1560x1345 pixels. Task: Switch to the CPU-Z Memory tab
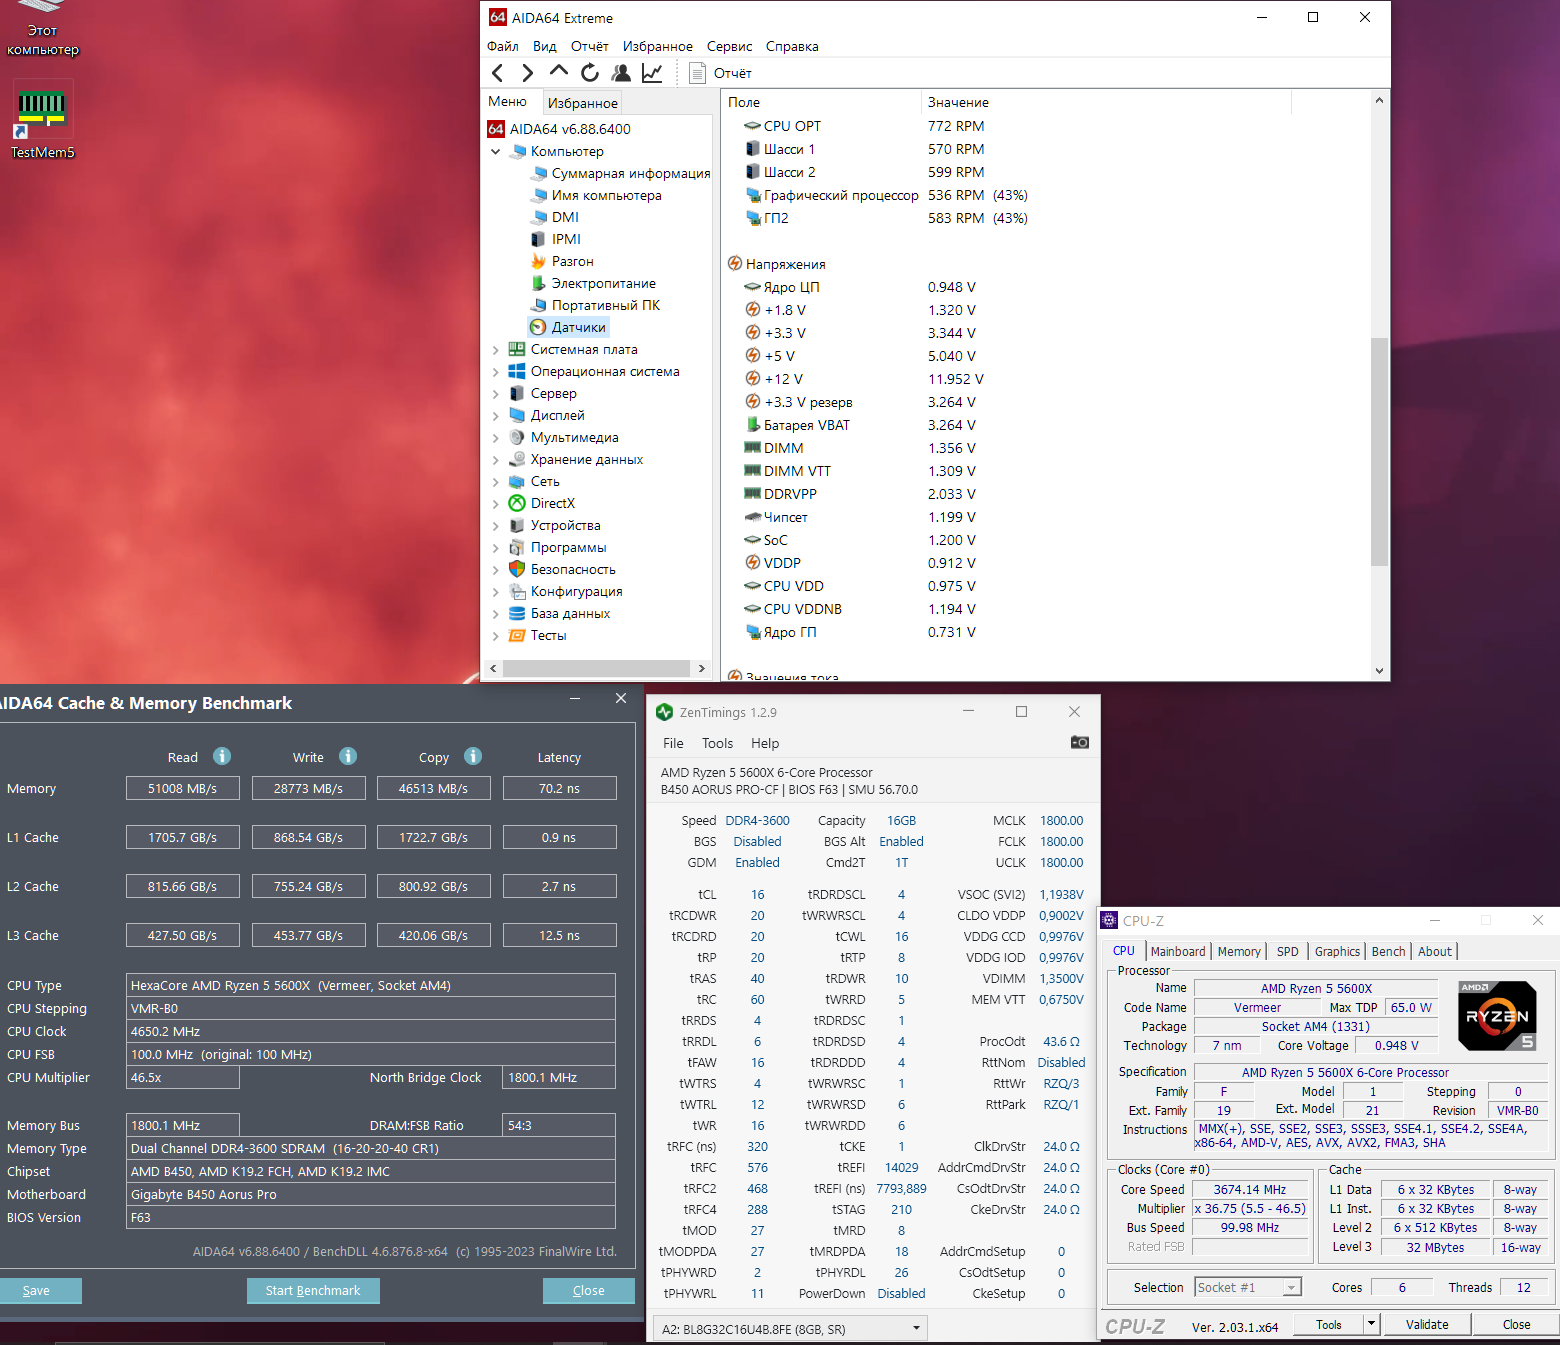tap(1239, 951)
